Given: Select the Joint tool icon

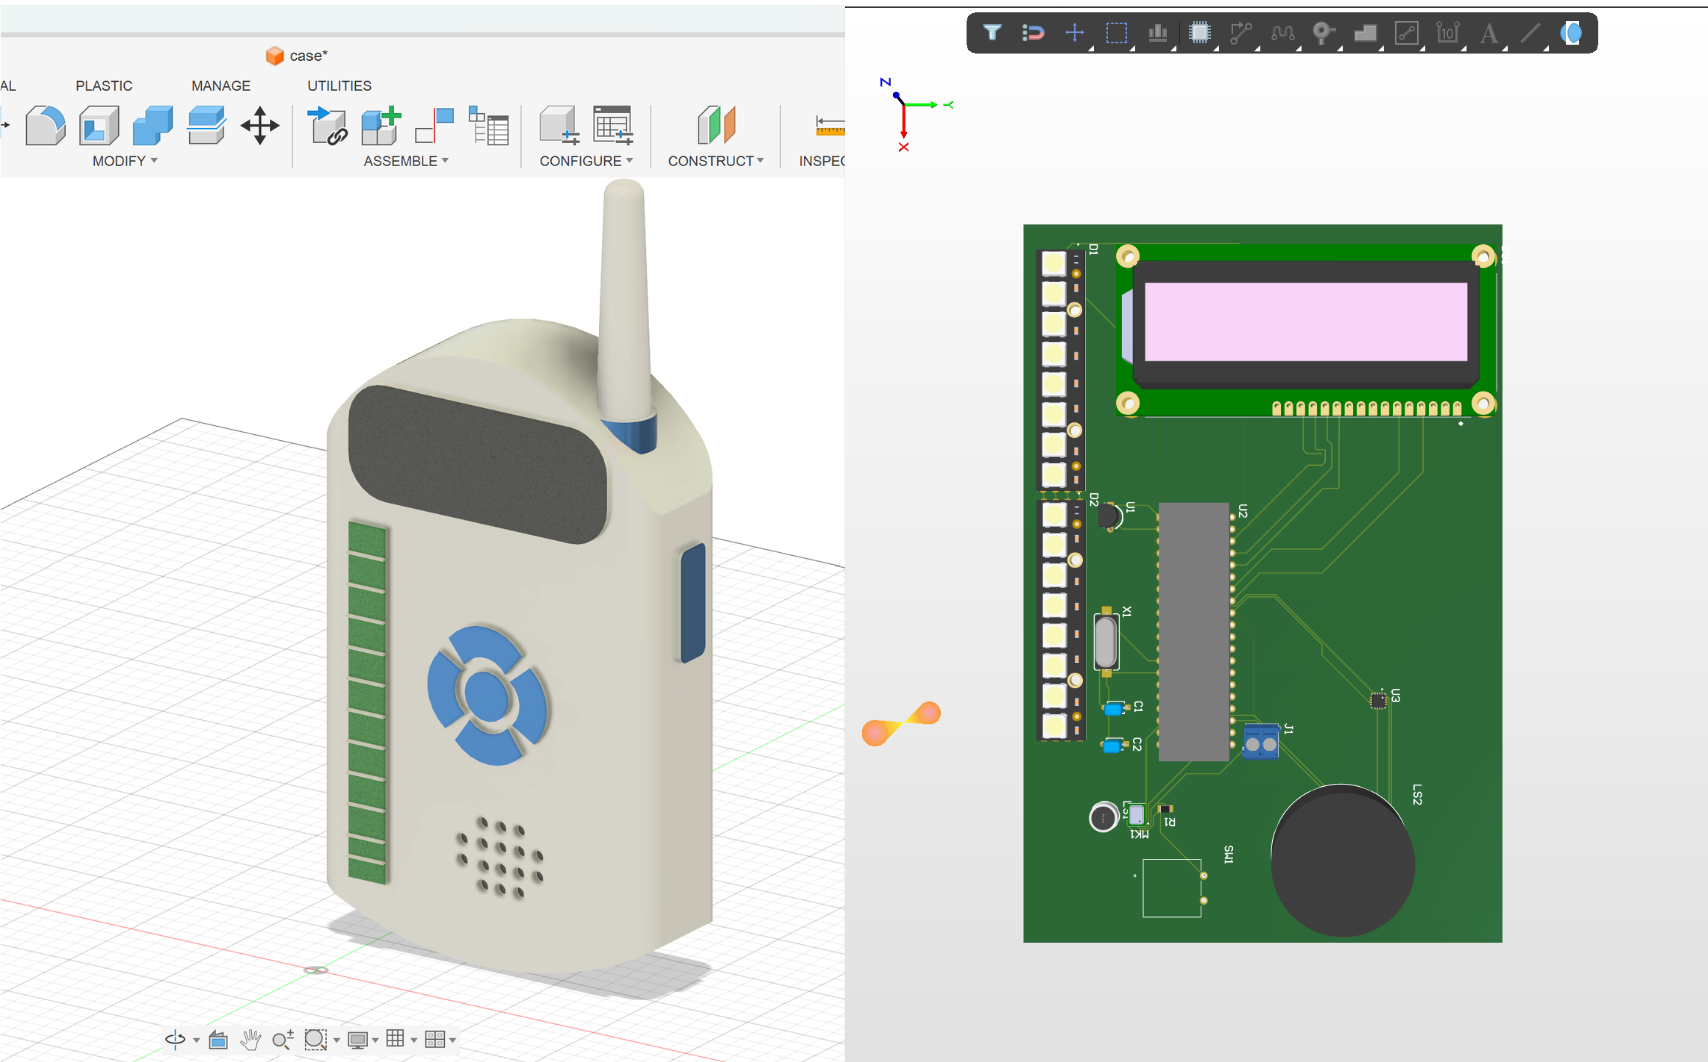Looking at the screenshot, I should point(435,126).
